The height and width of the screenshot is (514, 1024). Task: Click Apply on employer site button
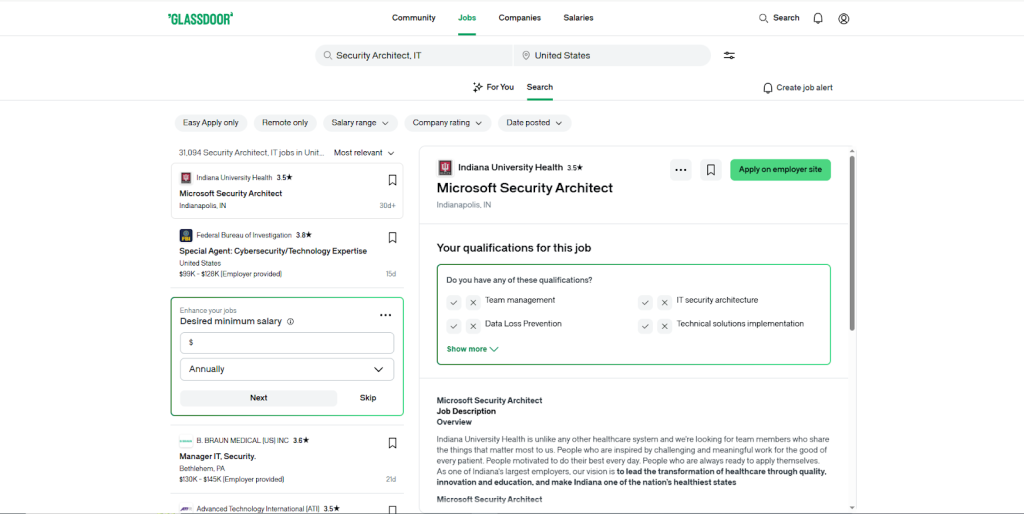(780, 170)
